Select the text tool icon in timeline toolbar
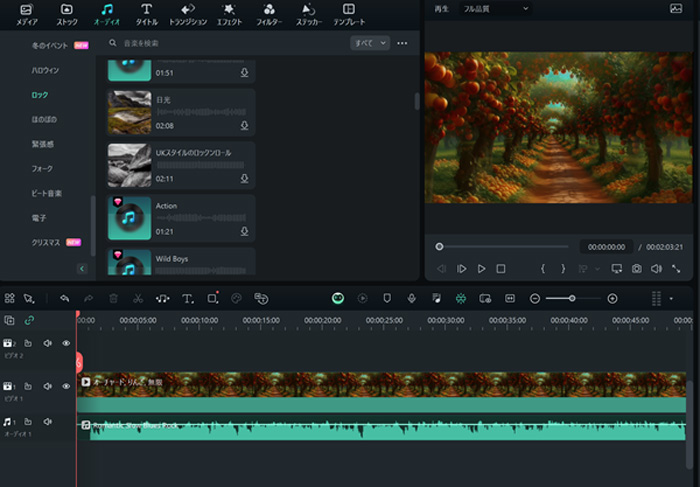The width and height of the screenshot is (700, 487). 187,298
